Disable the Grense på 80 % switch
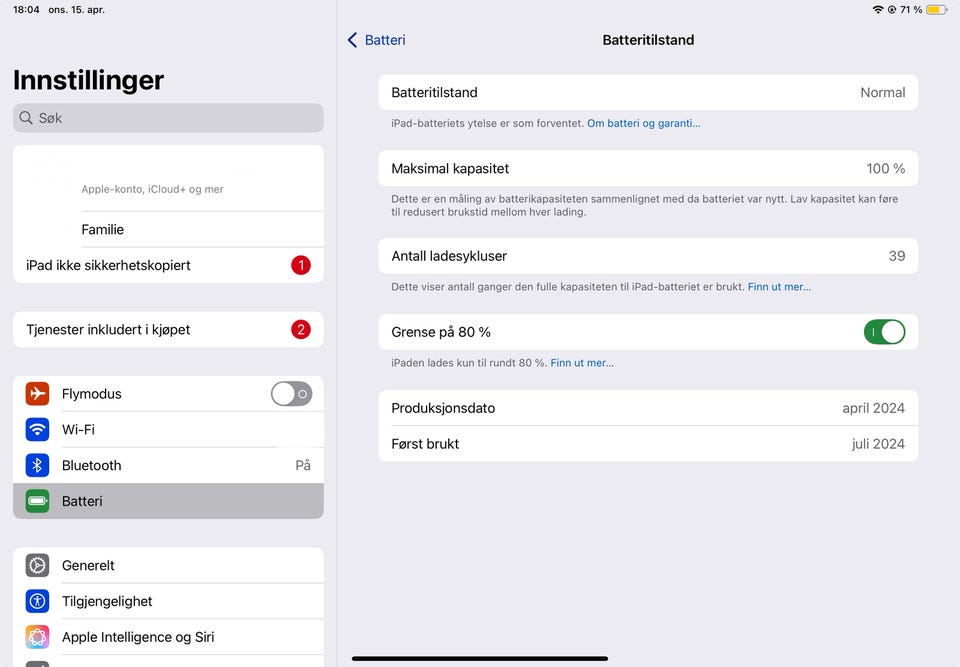960x667 pixels. pyautogui.click(x=884, y=332)
